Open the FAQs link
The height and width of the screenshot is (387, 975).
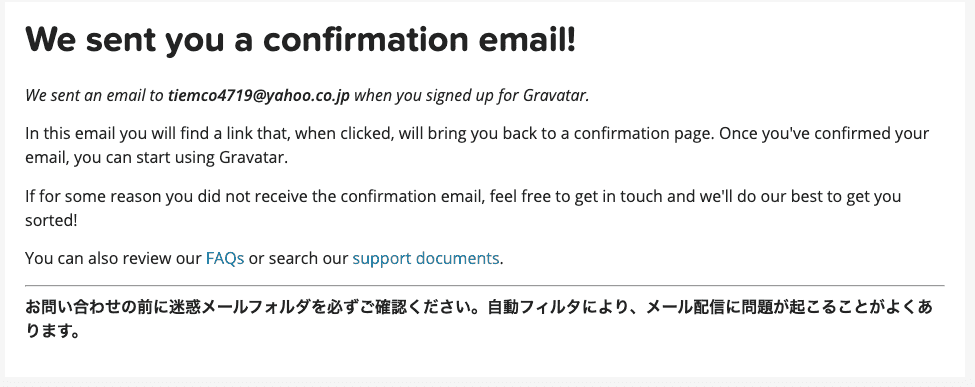pos(224,258)
